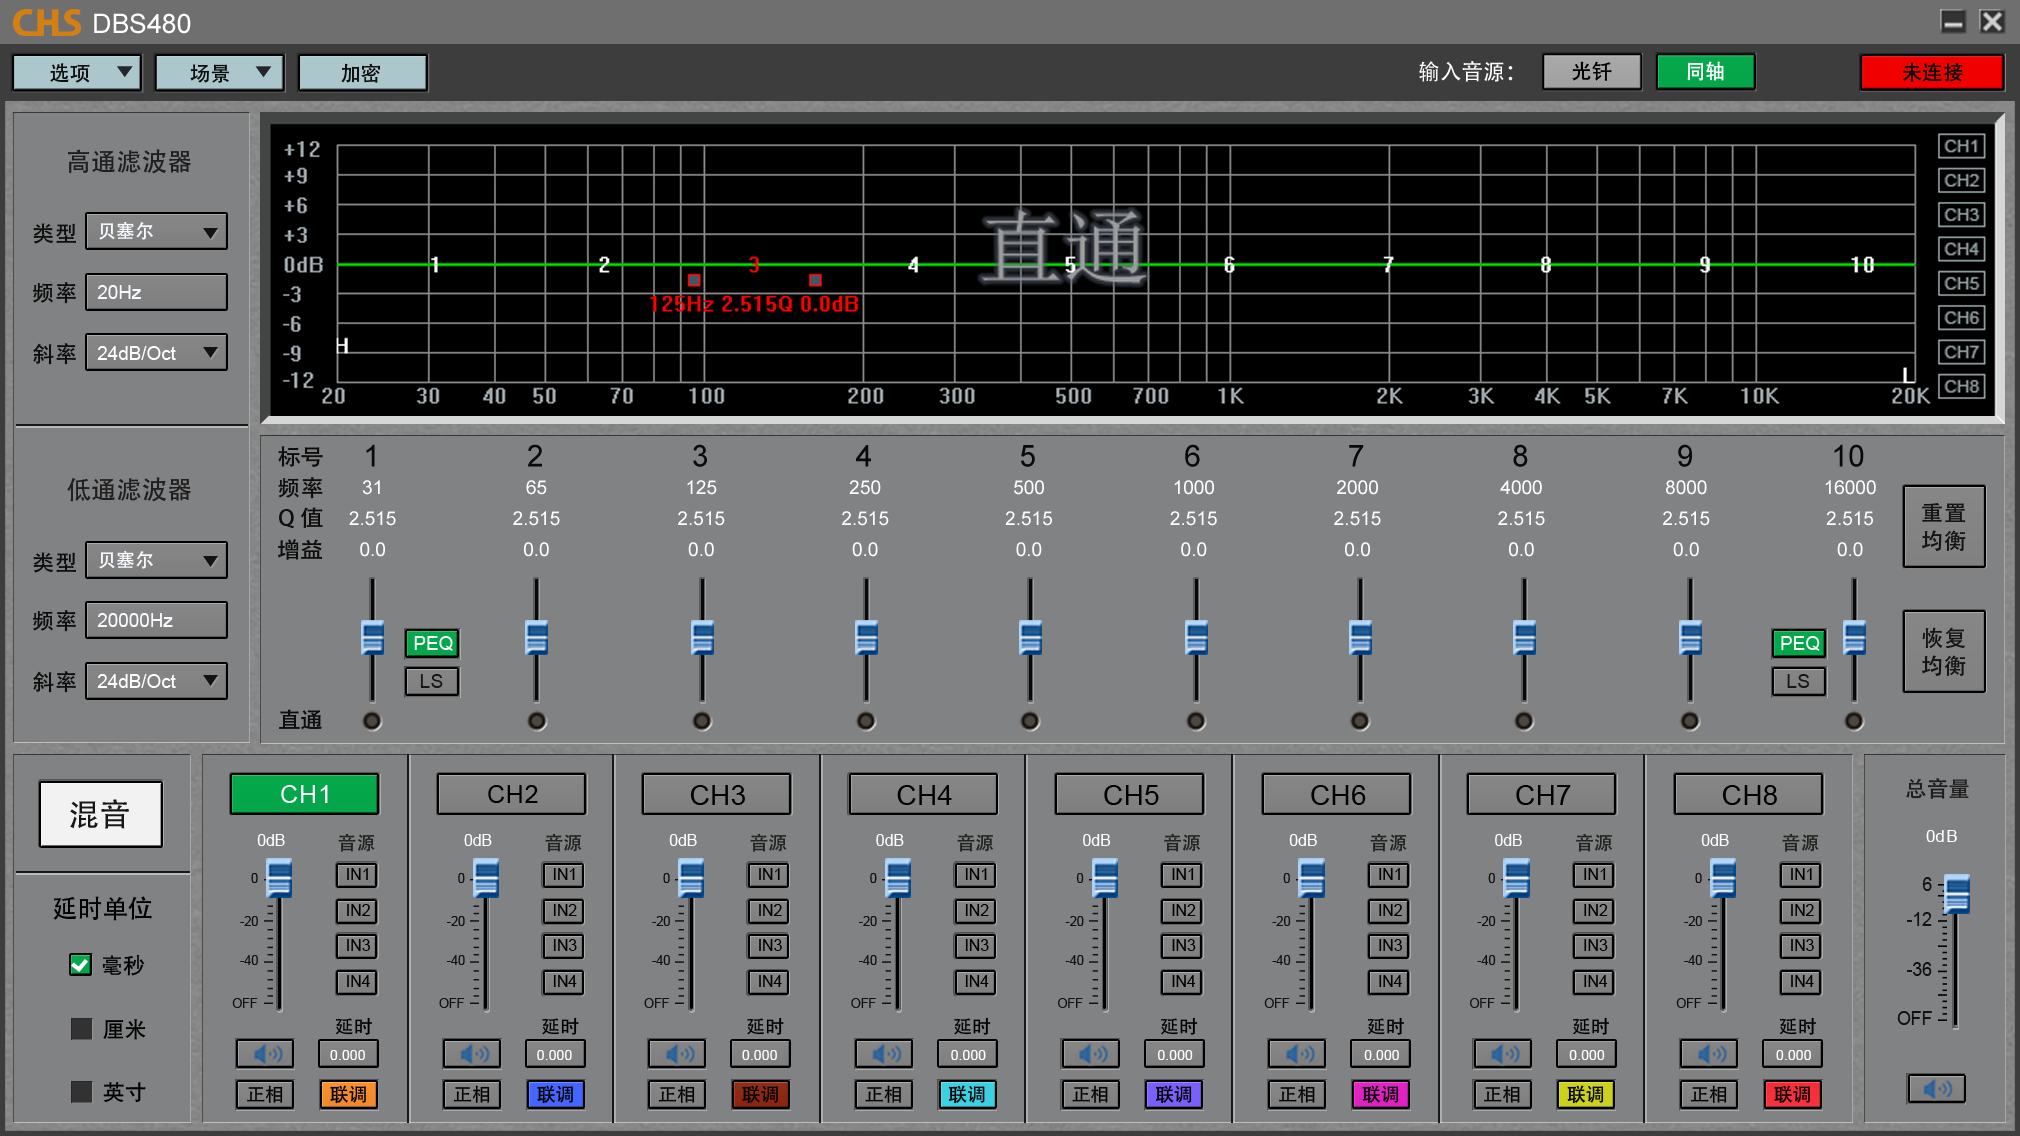Toggle LS shelf for band 1
Image resolution: width=2020 pixels, height=1136 pixels.
tap(432, 681)
